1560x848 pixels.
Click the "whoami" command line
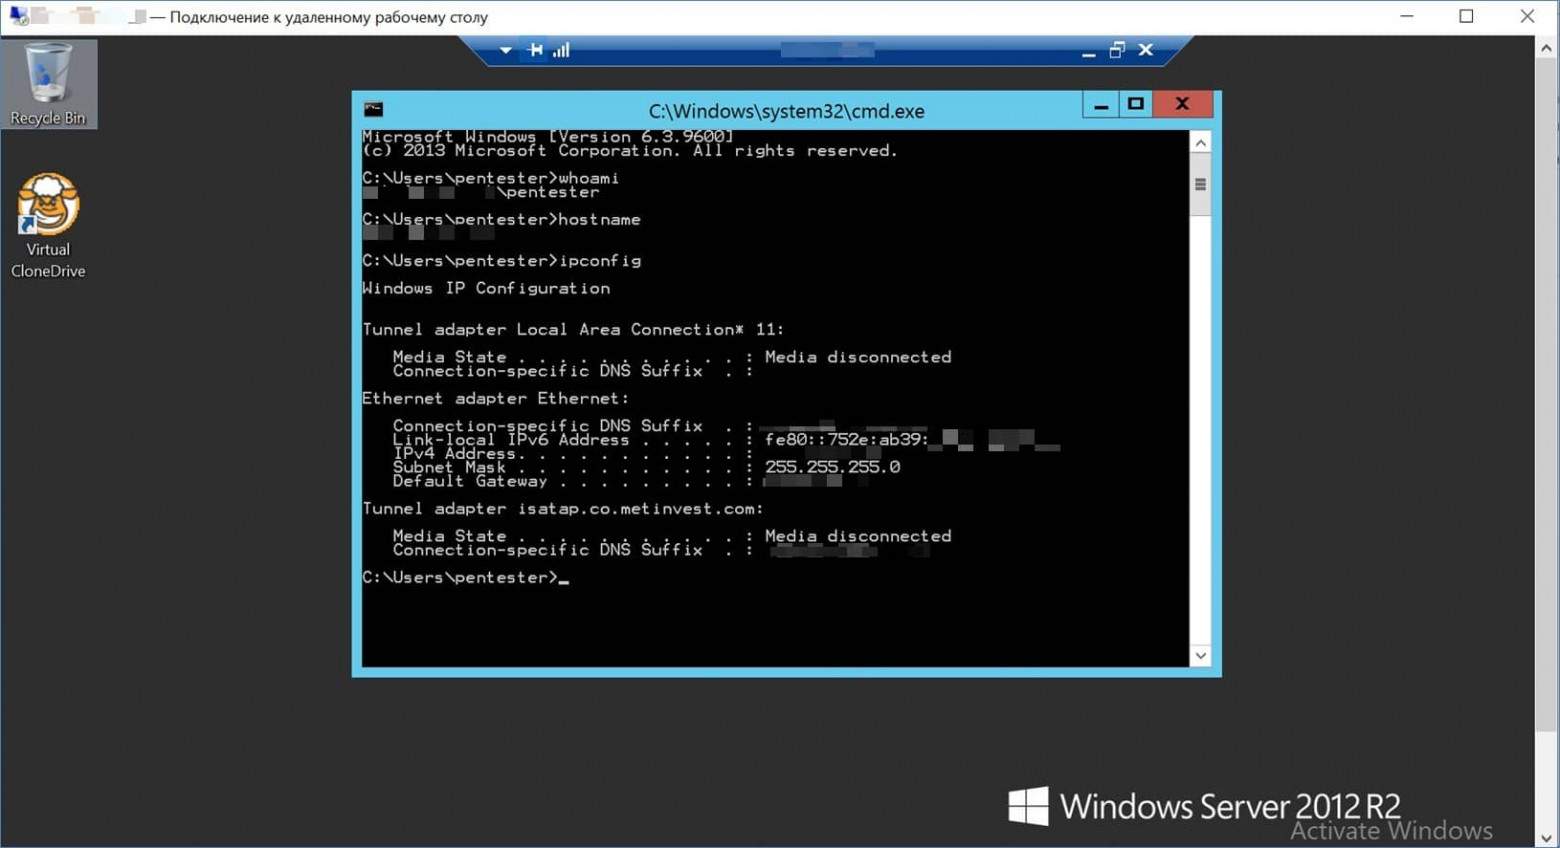coord(491,178)
